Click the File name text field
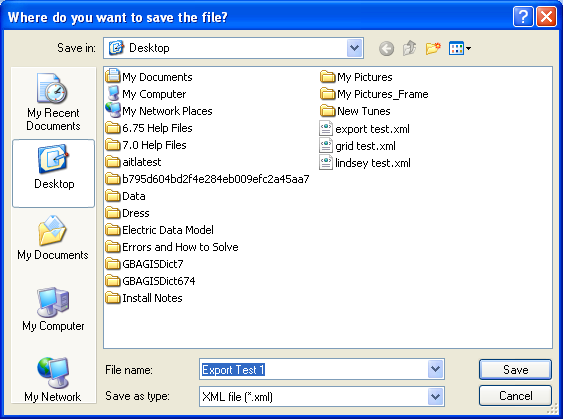 pos(314,369)
